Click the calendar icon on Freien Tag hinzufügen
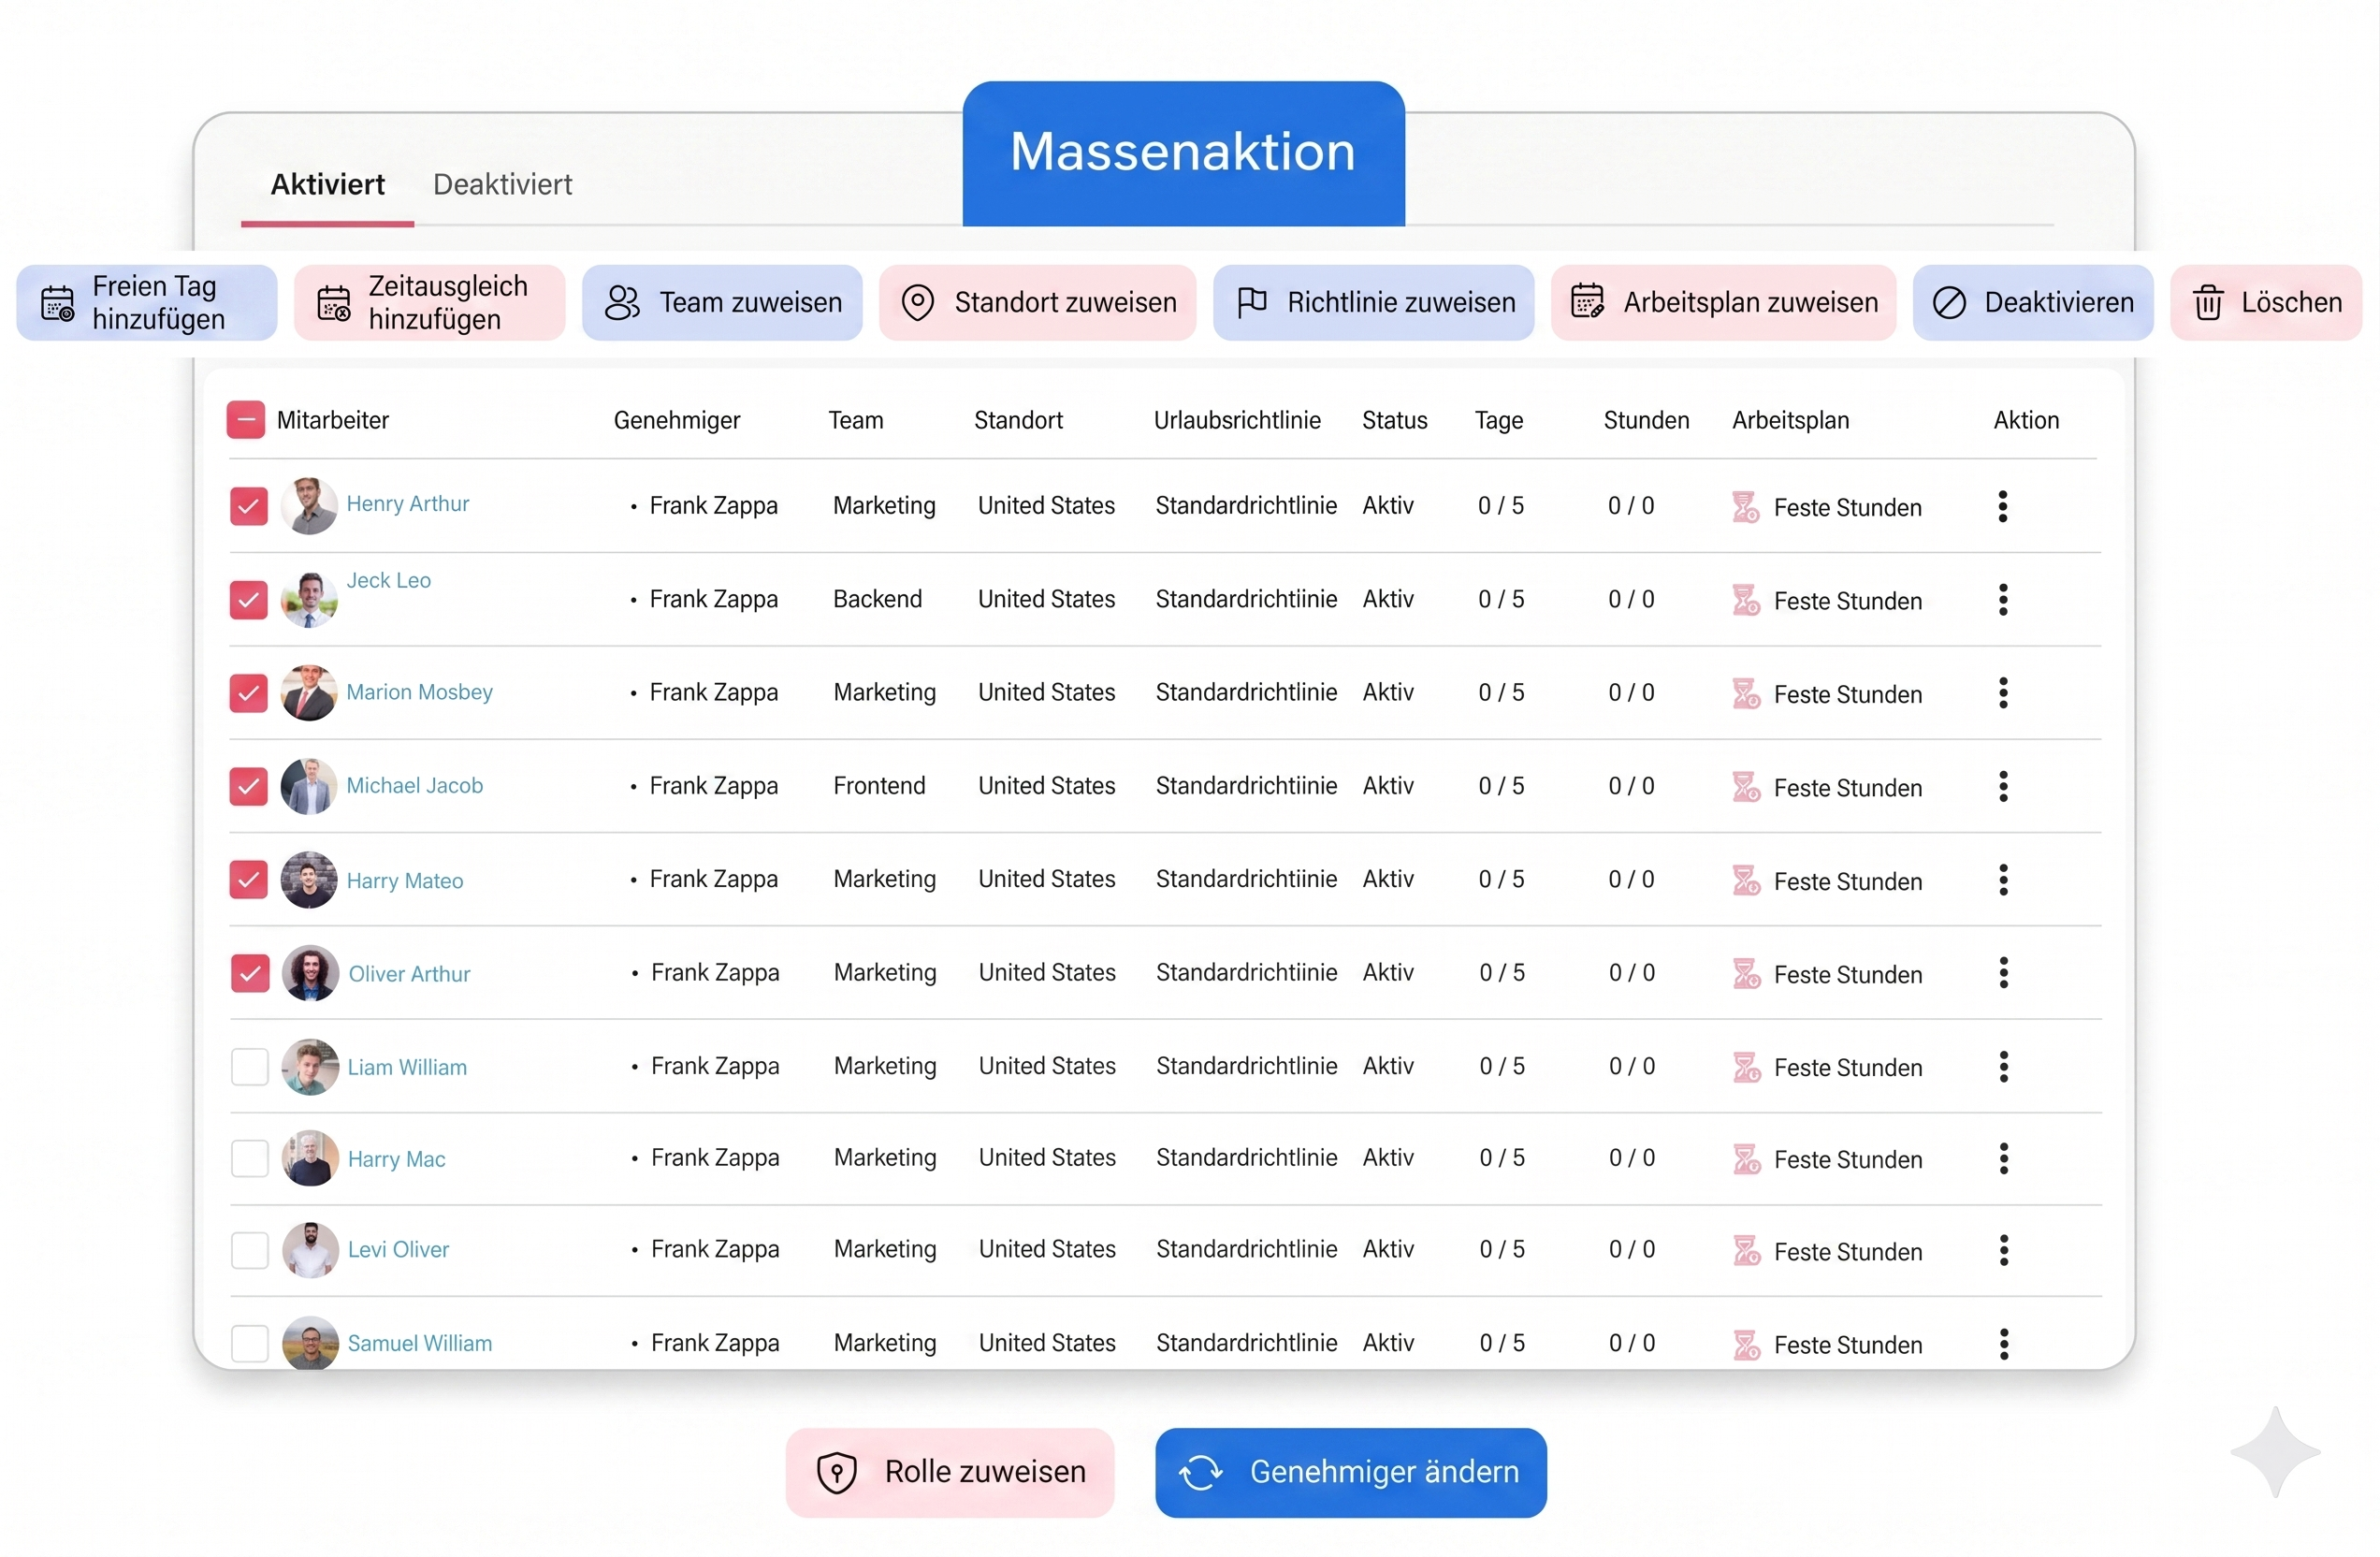Viewport: 2380px width, 1557px height. point(57,303)
